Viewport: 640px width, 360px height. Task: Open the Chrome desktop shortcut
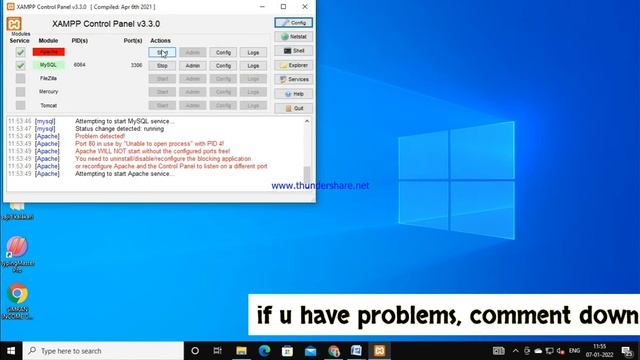click(17, 301)
